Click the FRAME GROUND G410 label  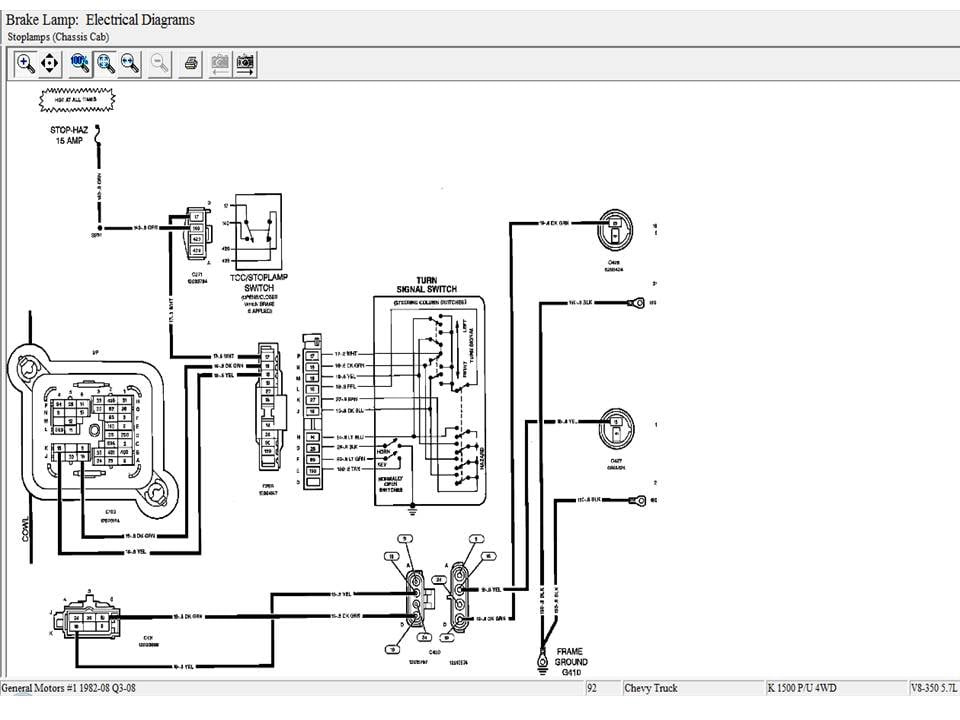point(571,662)
